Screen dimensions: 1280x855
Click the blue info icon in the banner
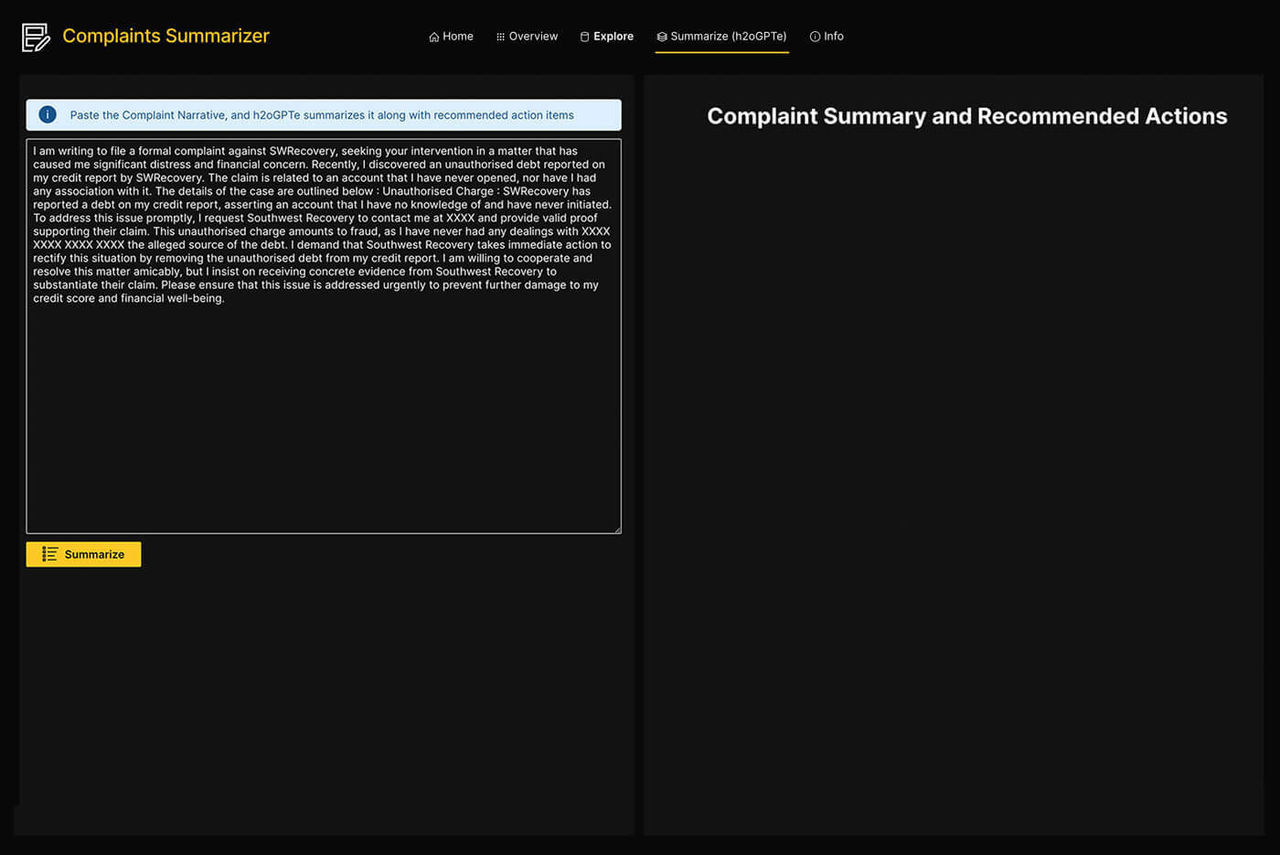tap(47, 114)
